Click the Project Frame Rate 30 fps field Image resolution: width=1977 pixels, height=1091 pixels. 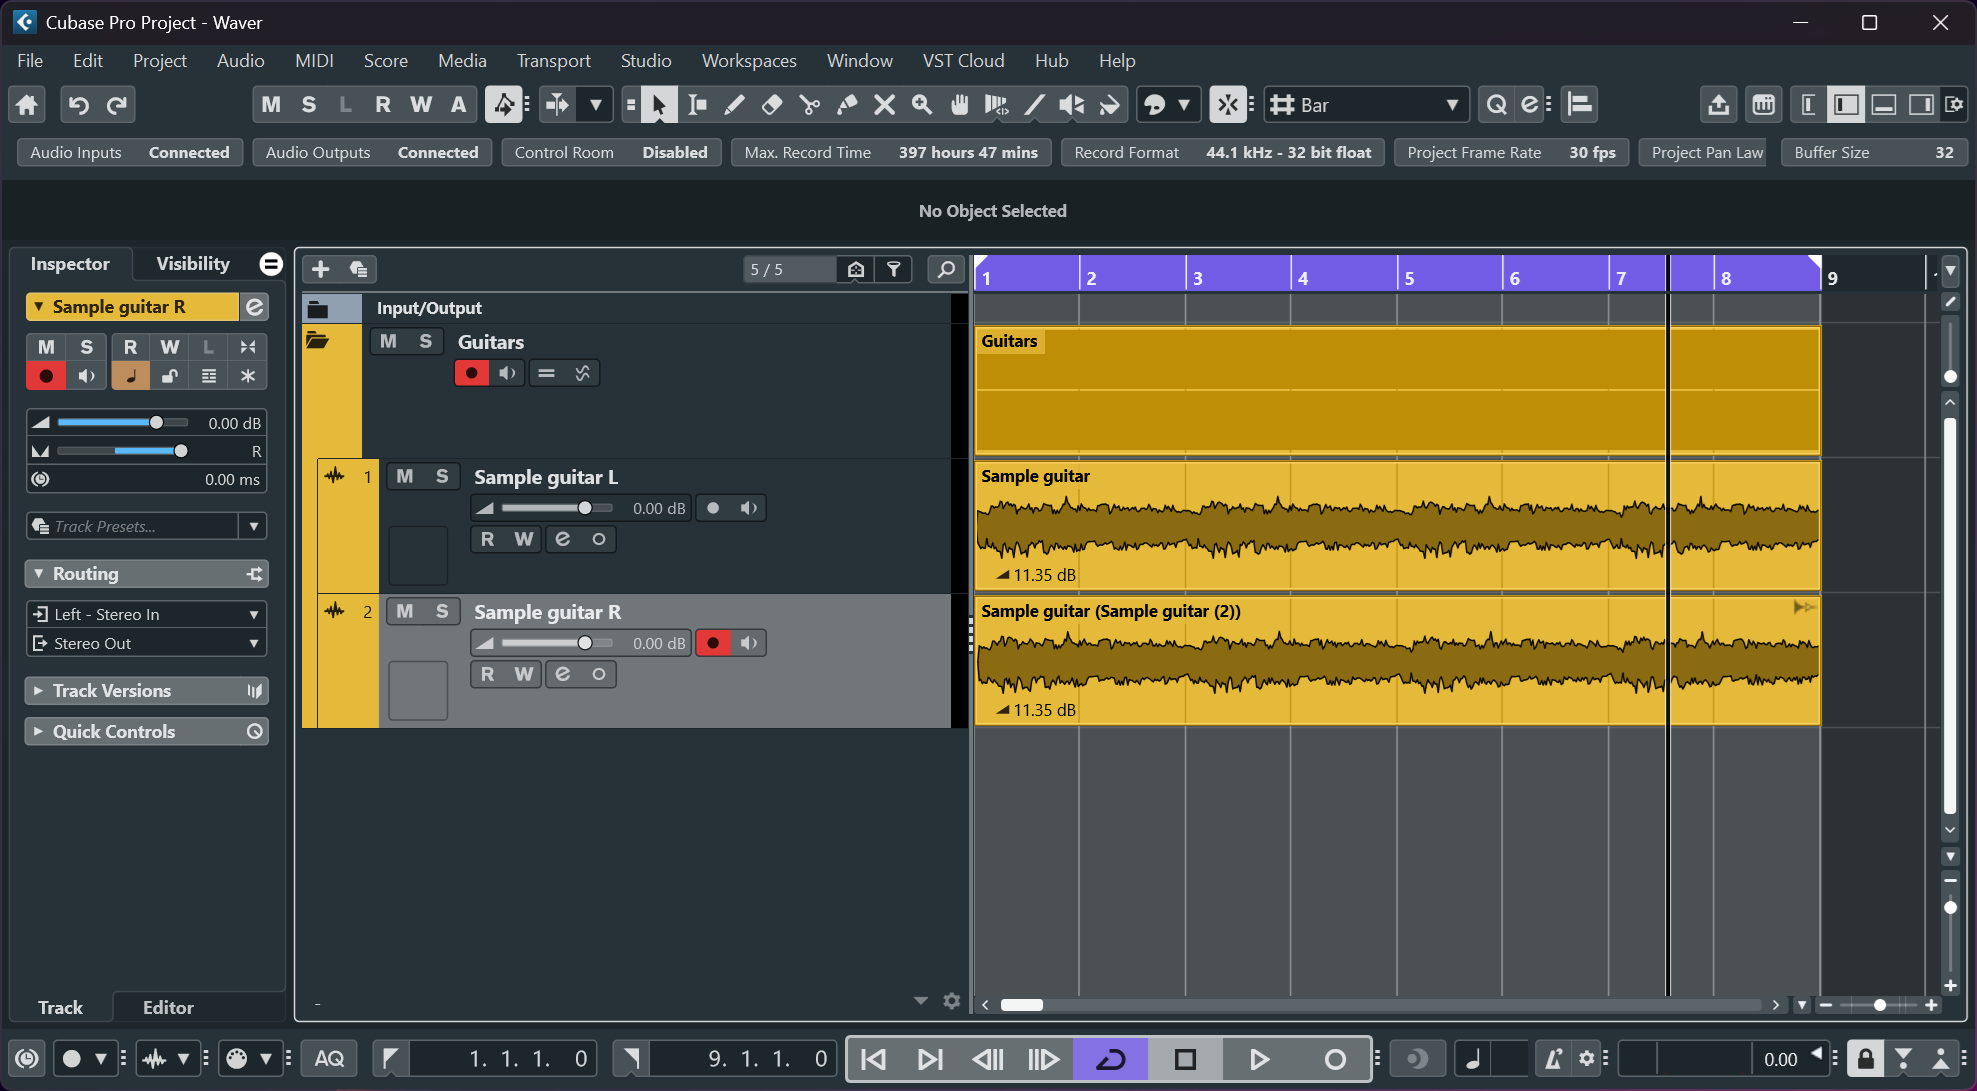(1511, 153)
